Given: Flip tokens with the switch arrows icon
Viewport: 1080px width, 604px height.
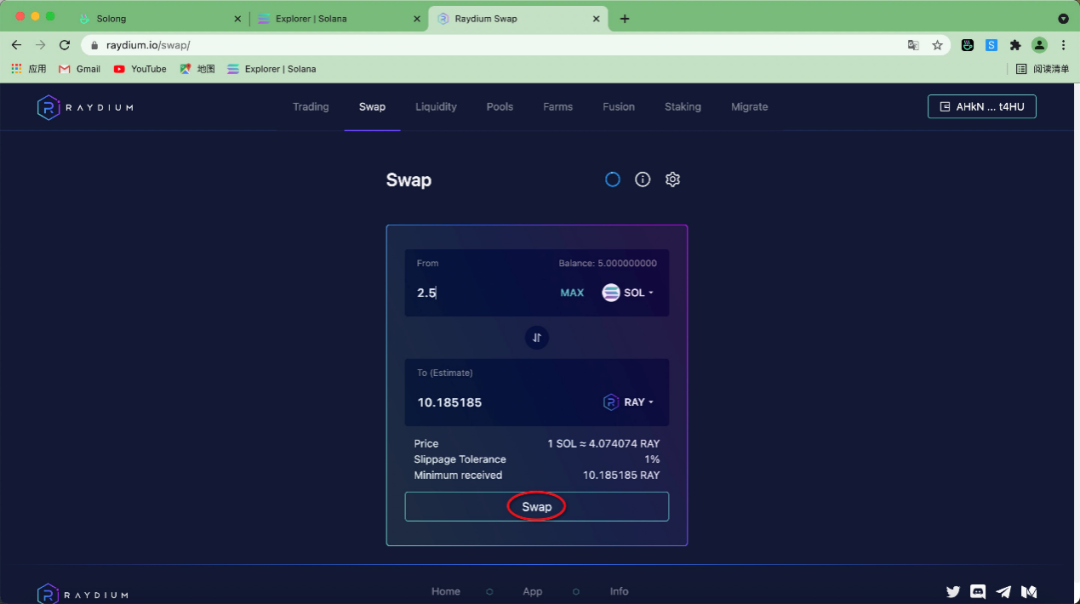Looking at the screenshot, I should pyautogui.click(x=537, y=337).
